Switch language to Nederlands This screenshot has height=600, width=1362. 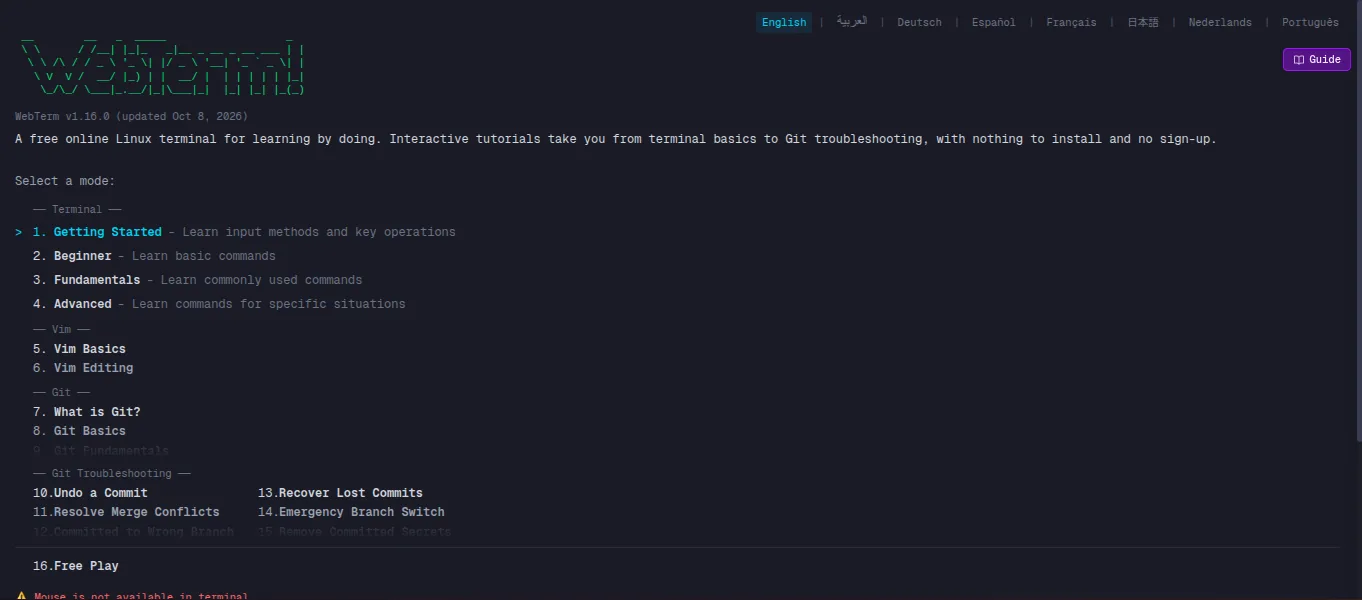click(x=1220, y=22)
